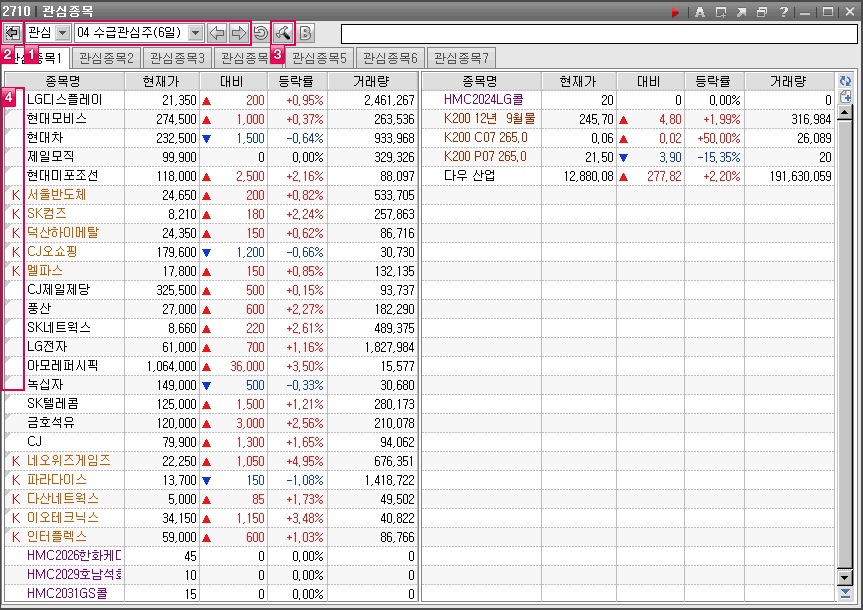Select 현대차 stock name

click(45, 138)
